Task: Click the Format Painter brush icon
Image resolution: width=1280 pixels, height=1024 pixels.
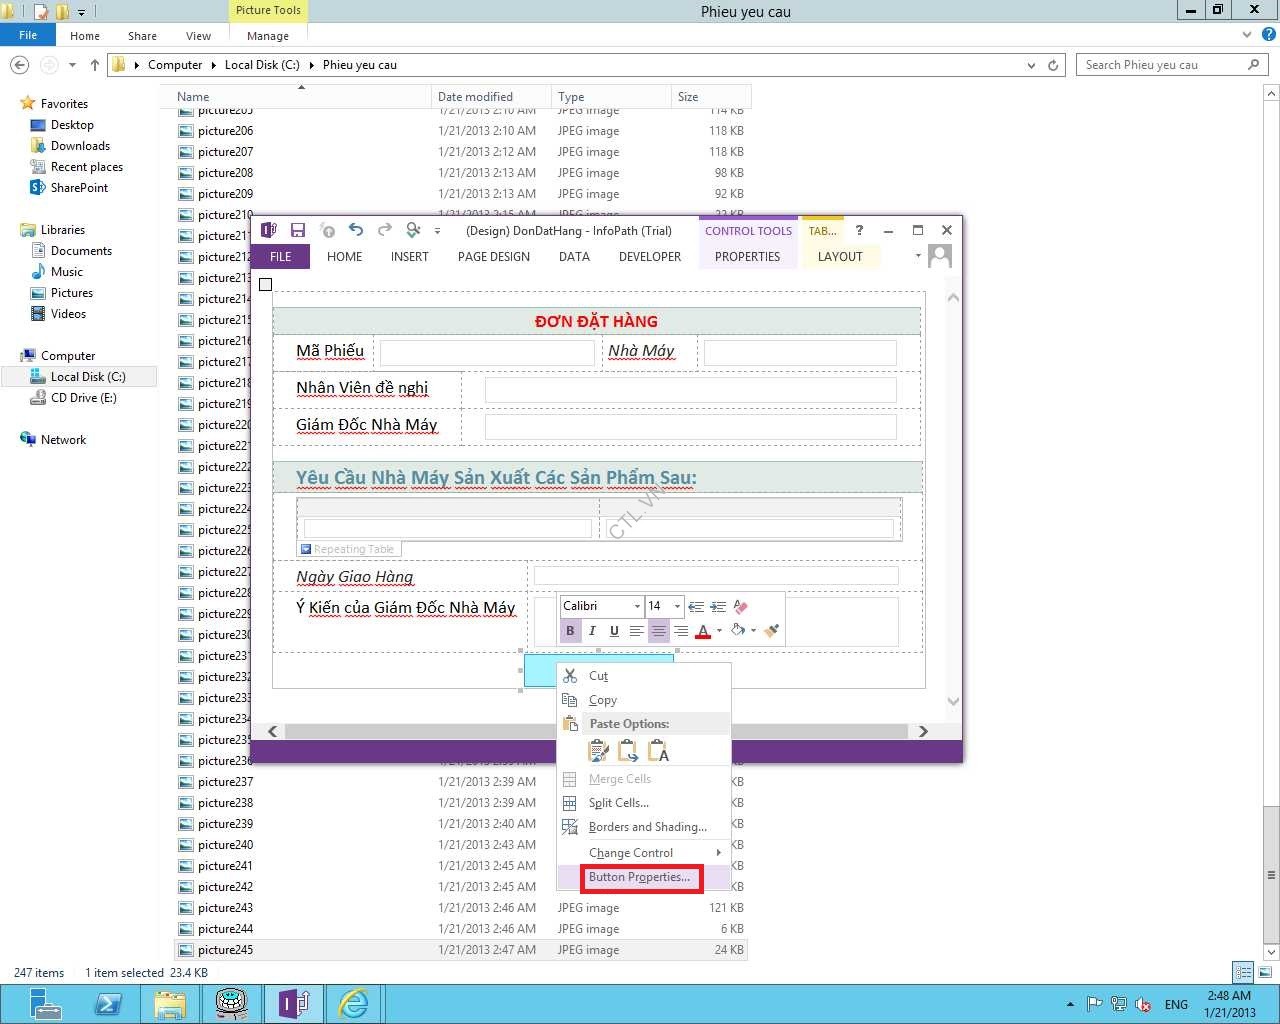Action: 771,630
